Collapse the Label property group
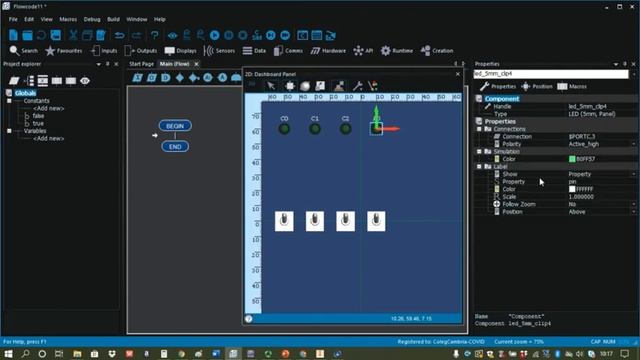The image size is (640, 360). pos(479,167)
